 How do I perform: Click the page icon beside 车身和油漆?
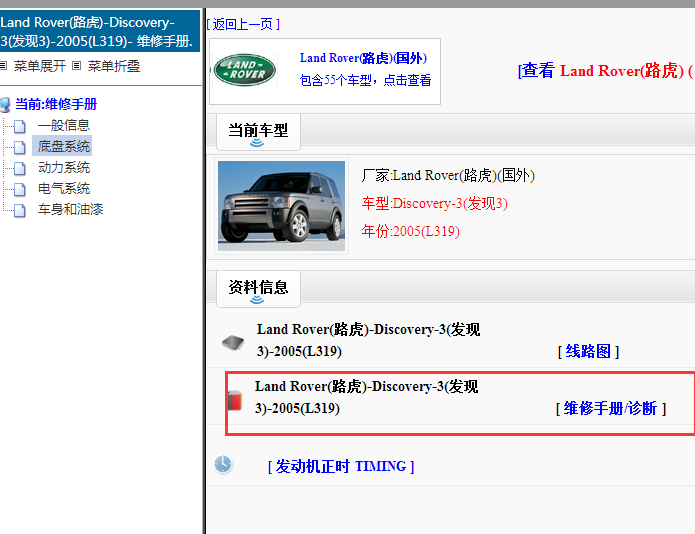click(20, 210)
